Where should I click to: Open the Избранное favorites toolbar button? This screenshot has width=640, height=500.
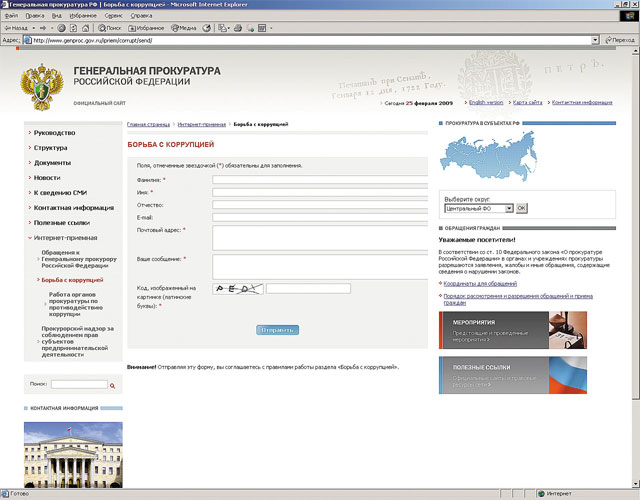pyautogui.click(x=146, y=28)
